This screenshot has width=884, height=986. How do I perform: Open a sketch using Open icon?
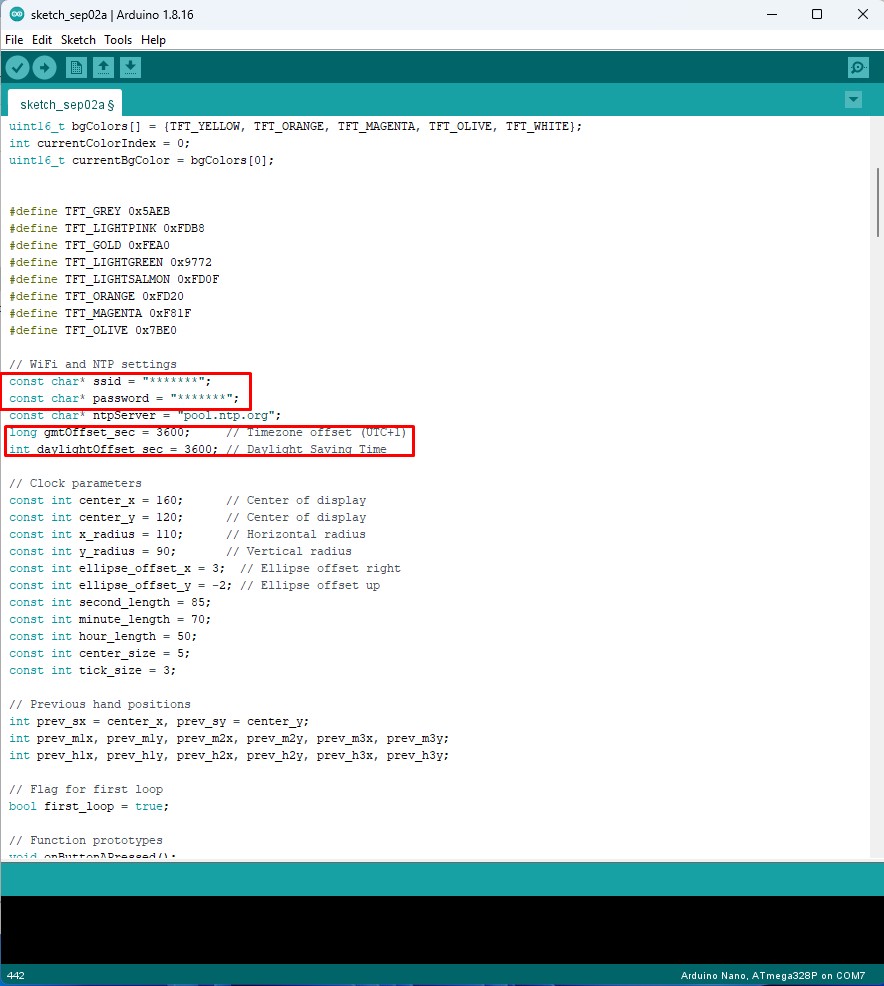[x=103, y=67]
